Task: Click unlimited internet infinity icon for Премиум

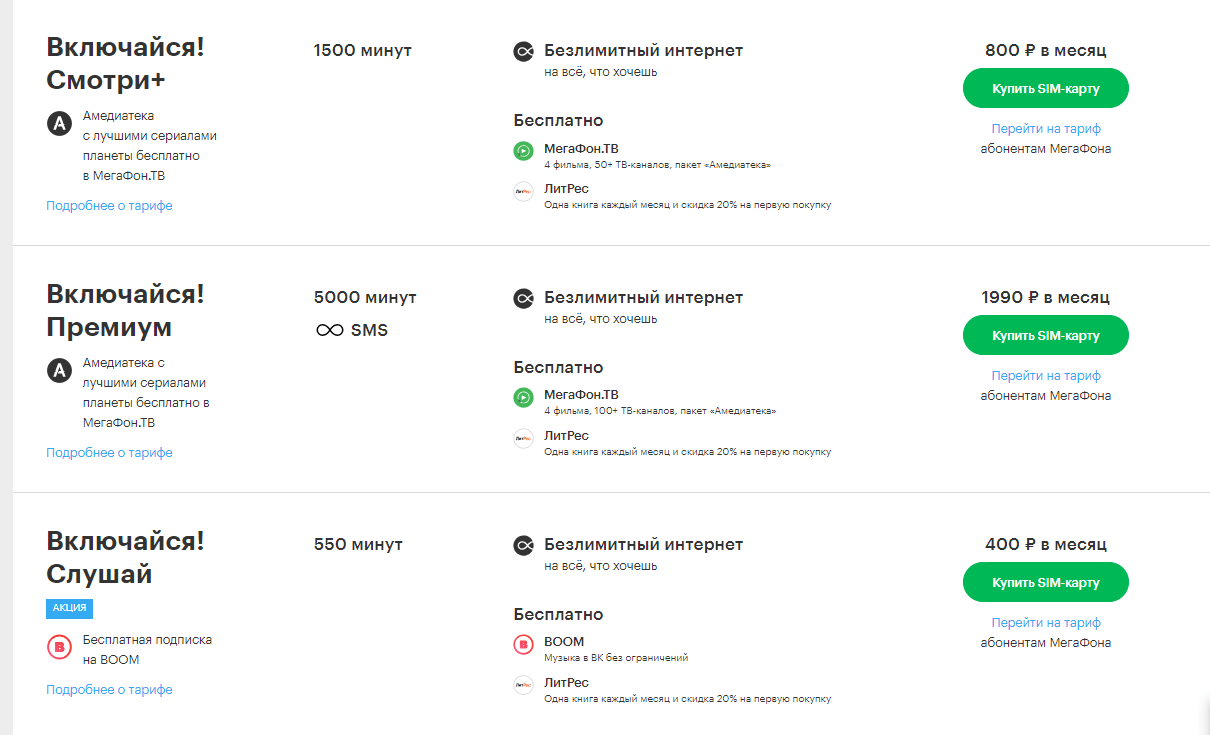Action: pyautogui.click(x=524, y=298)
